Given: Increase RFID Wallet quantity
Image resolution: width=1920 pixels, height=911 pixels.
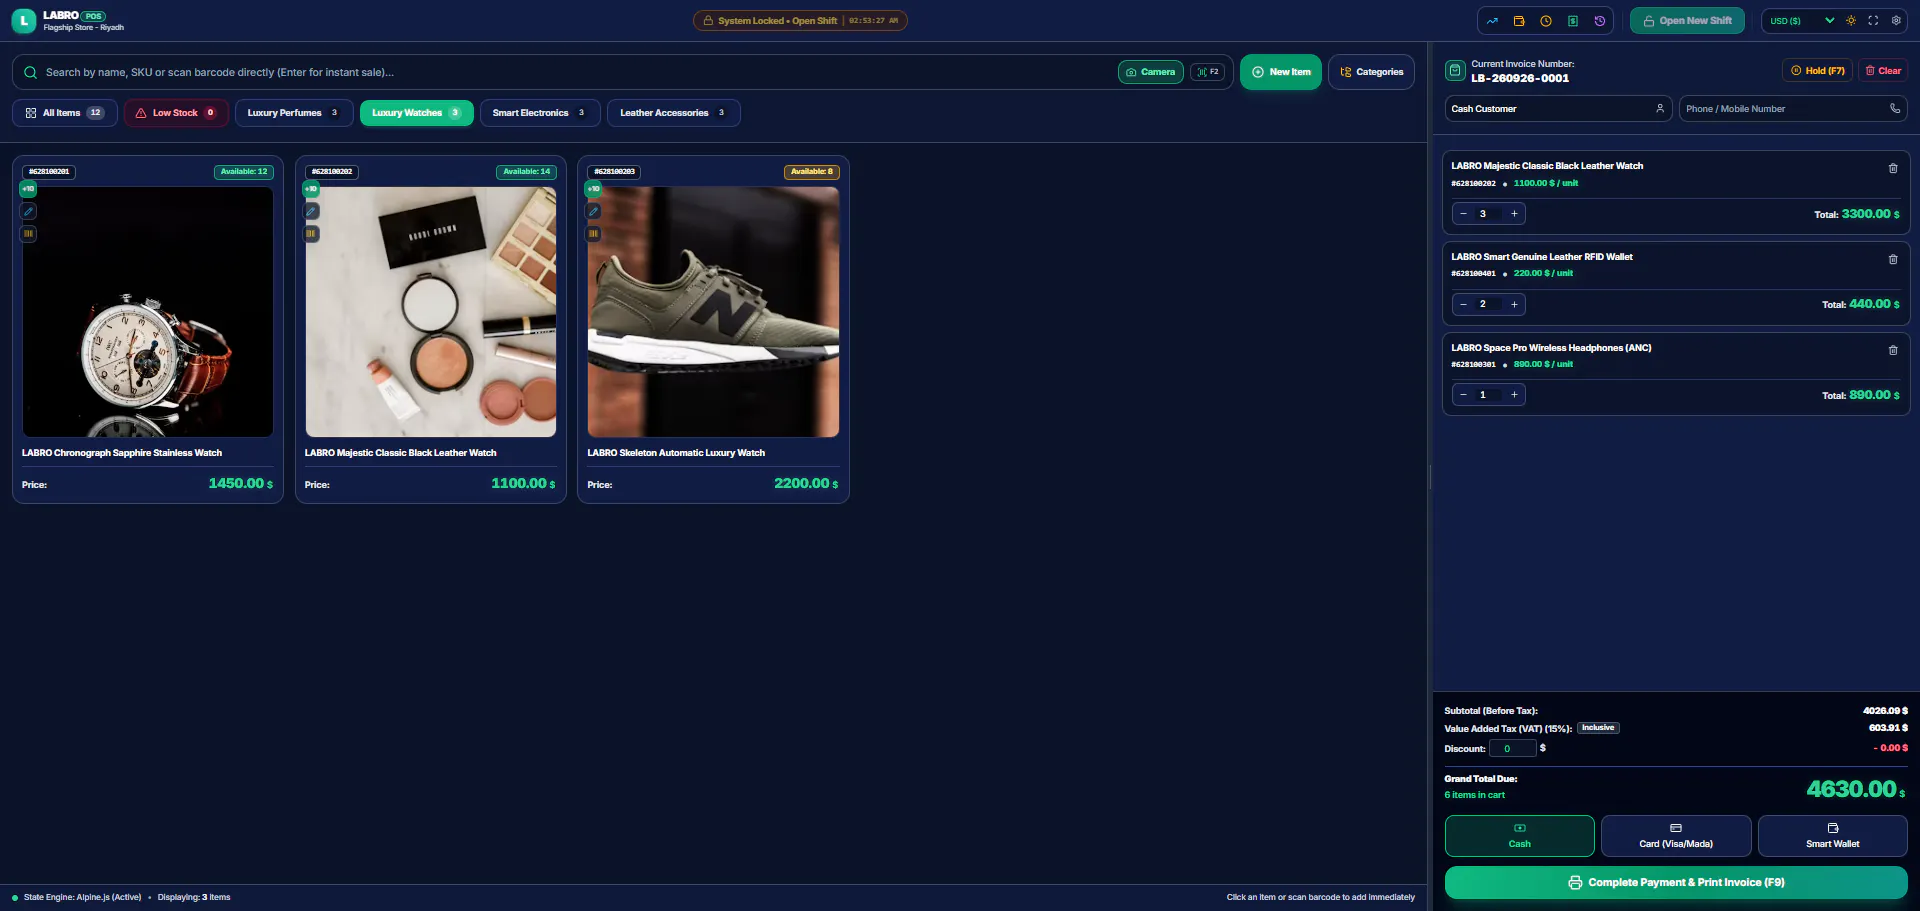Looking at the screenshot, I should (1514, 304).
